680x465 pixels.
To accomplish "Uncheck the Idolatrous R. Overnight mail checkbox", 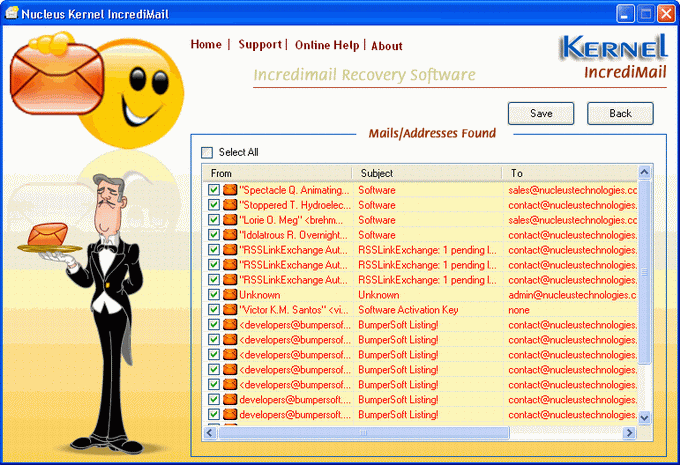I will pyautogui.click(x=213, y=235).
